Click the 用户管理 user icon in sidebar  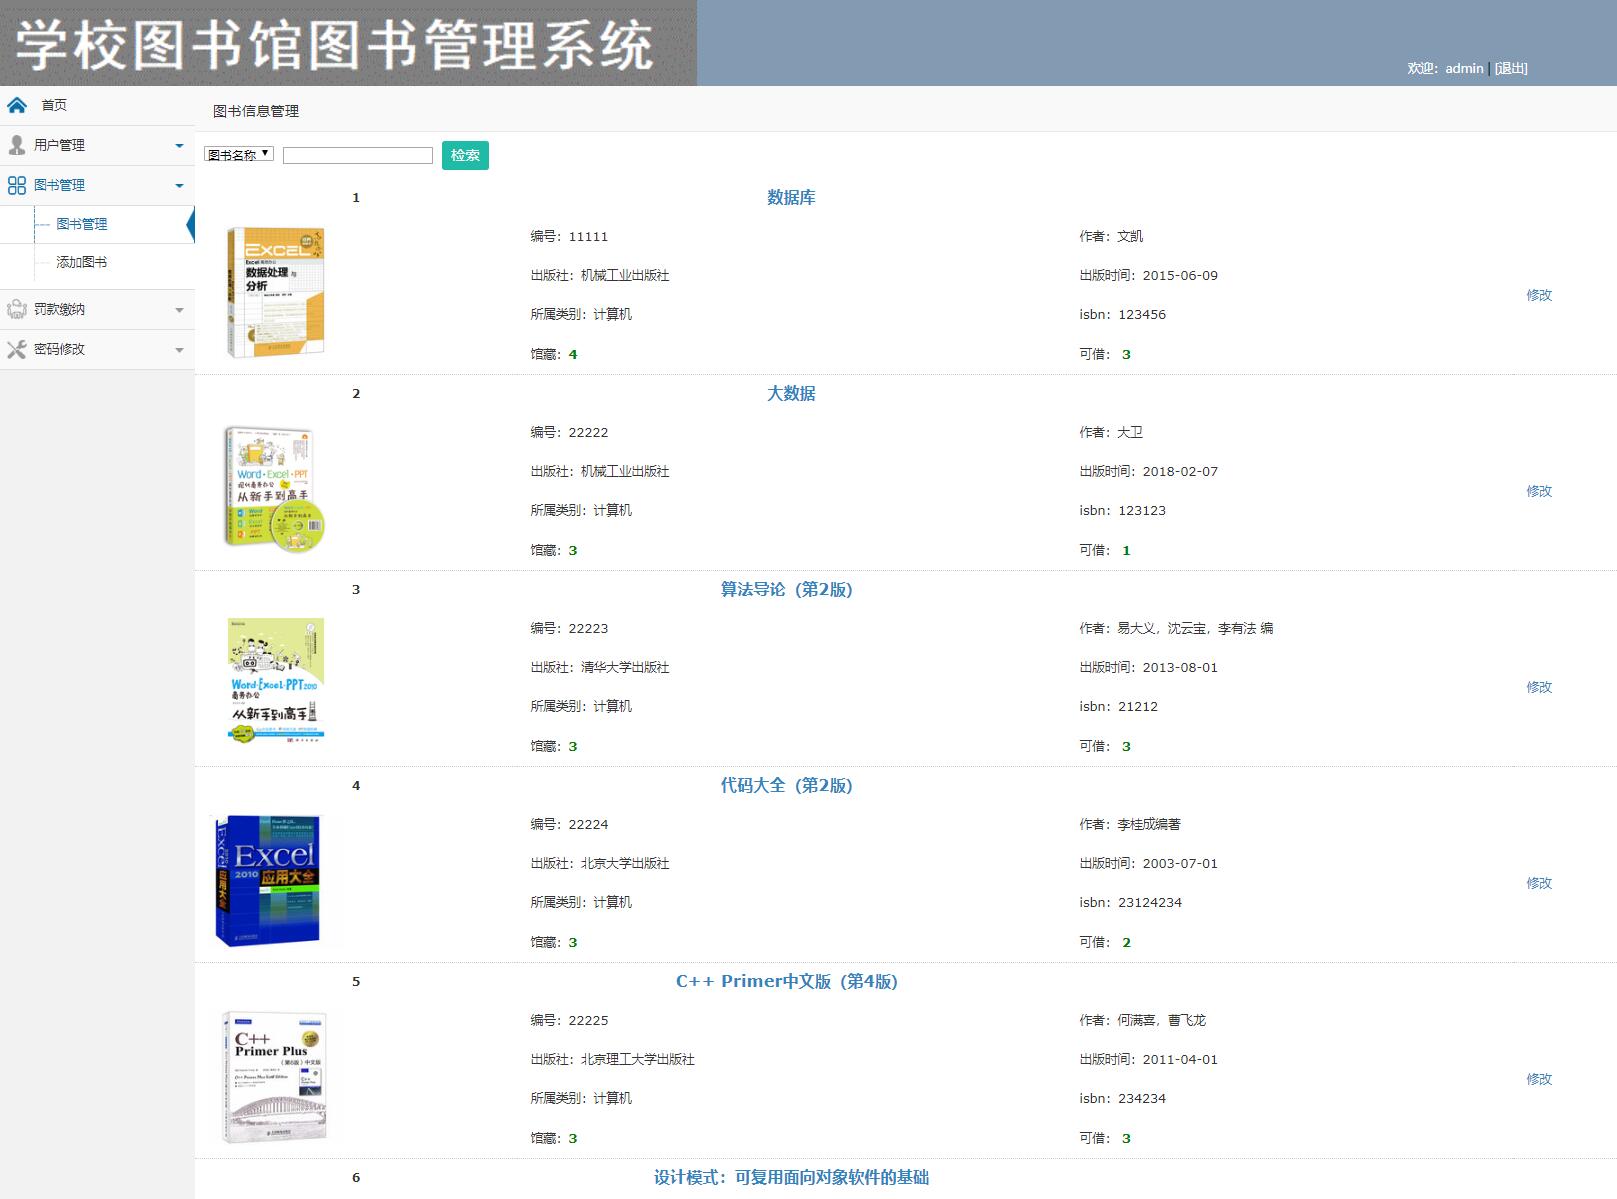17,144
